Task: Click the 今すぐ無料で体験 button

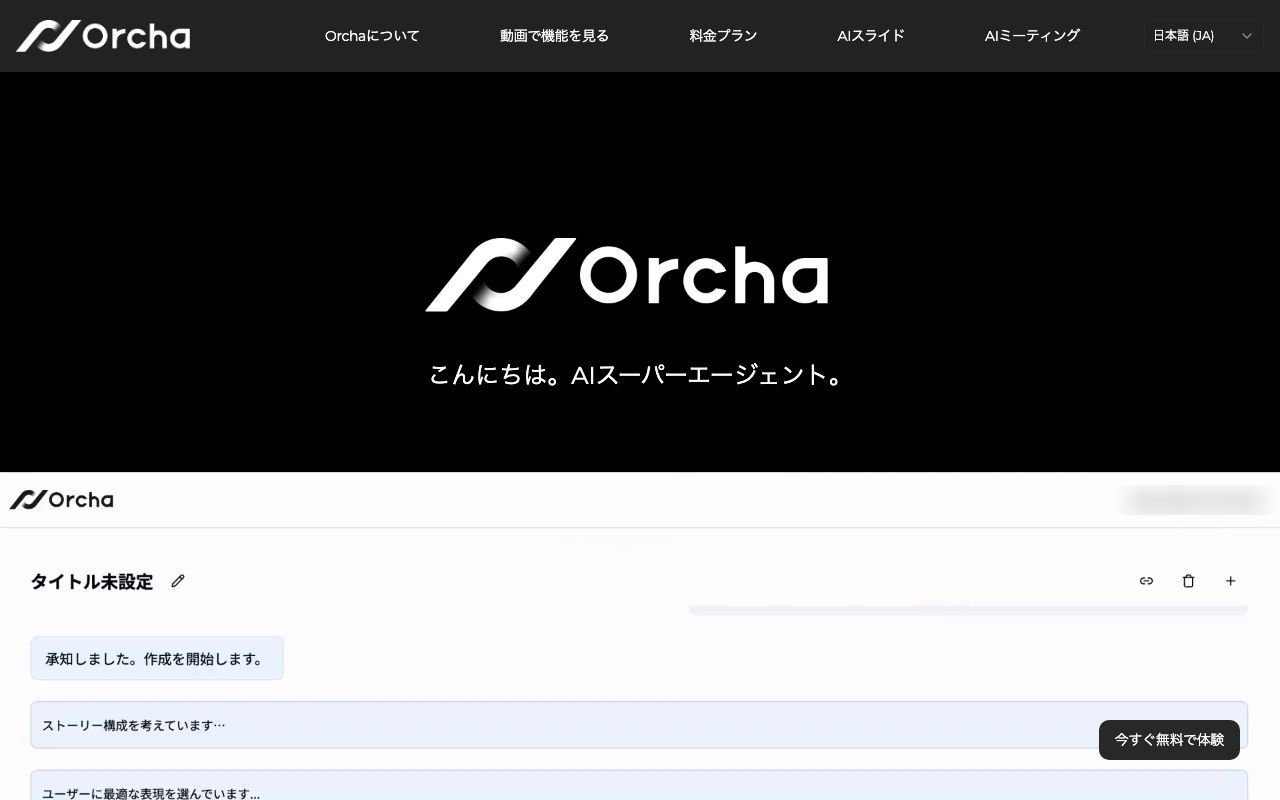Action: [1169, 740]
